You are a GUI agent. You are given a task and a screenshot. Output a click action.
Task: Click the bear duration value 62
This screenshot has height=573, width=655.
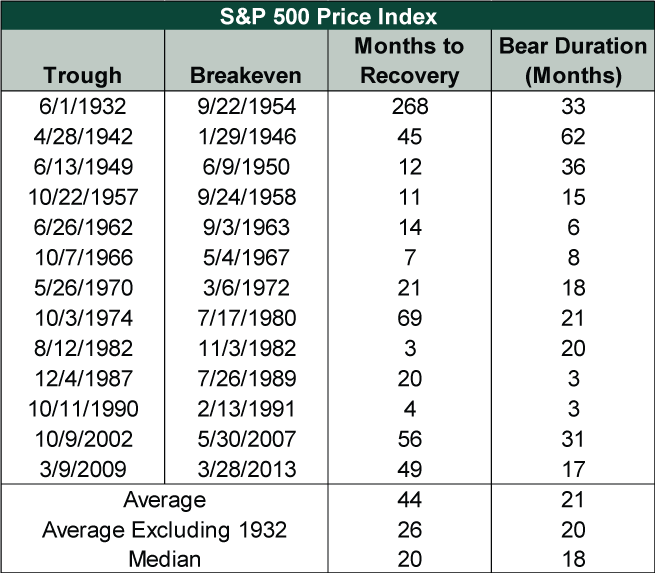click(573, 136)
